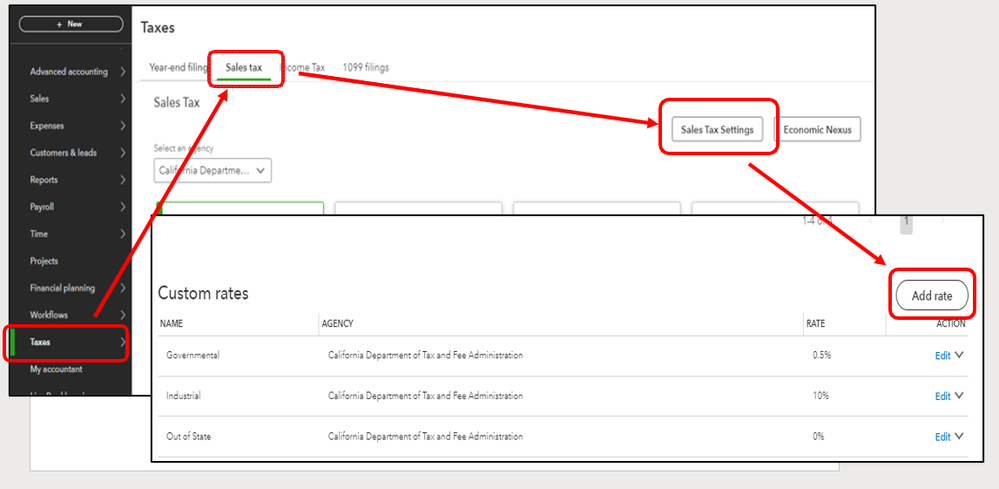Switch to the Year-end filing tab
This screenshot has width=999, height=489.
tap(178, 67)
